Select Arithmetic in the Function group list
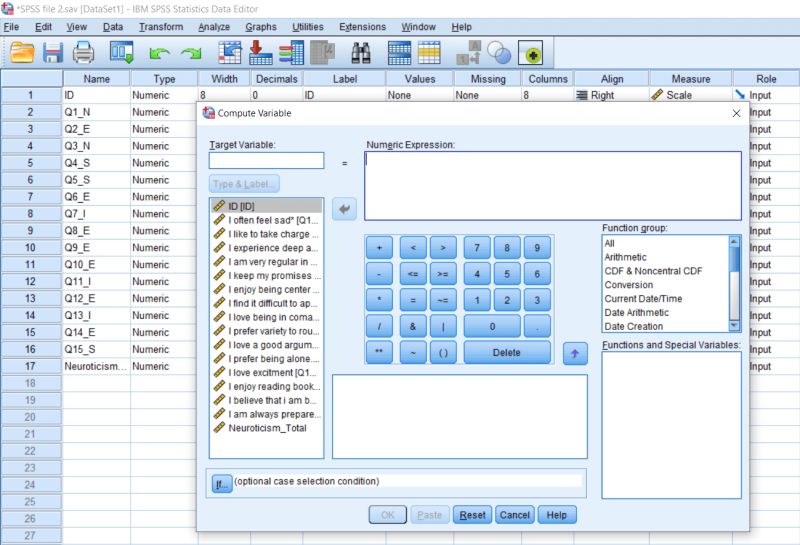The height and width of the screenshot is (545, 800). click(625, 257)
